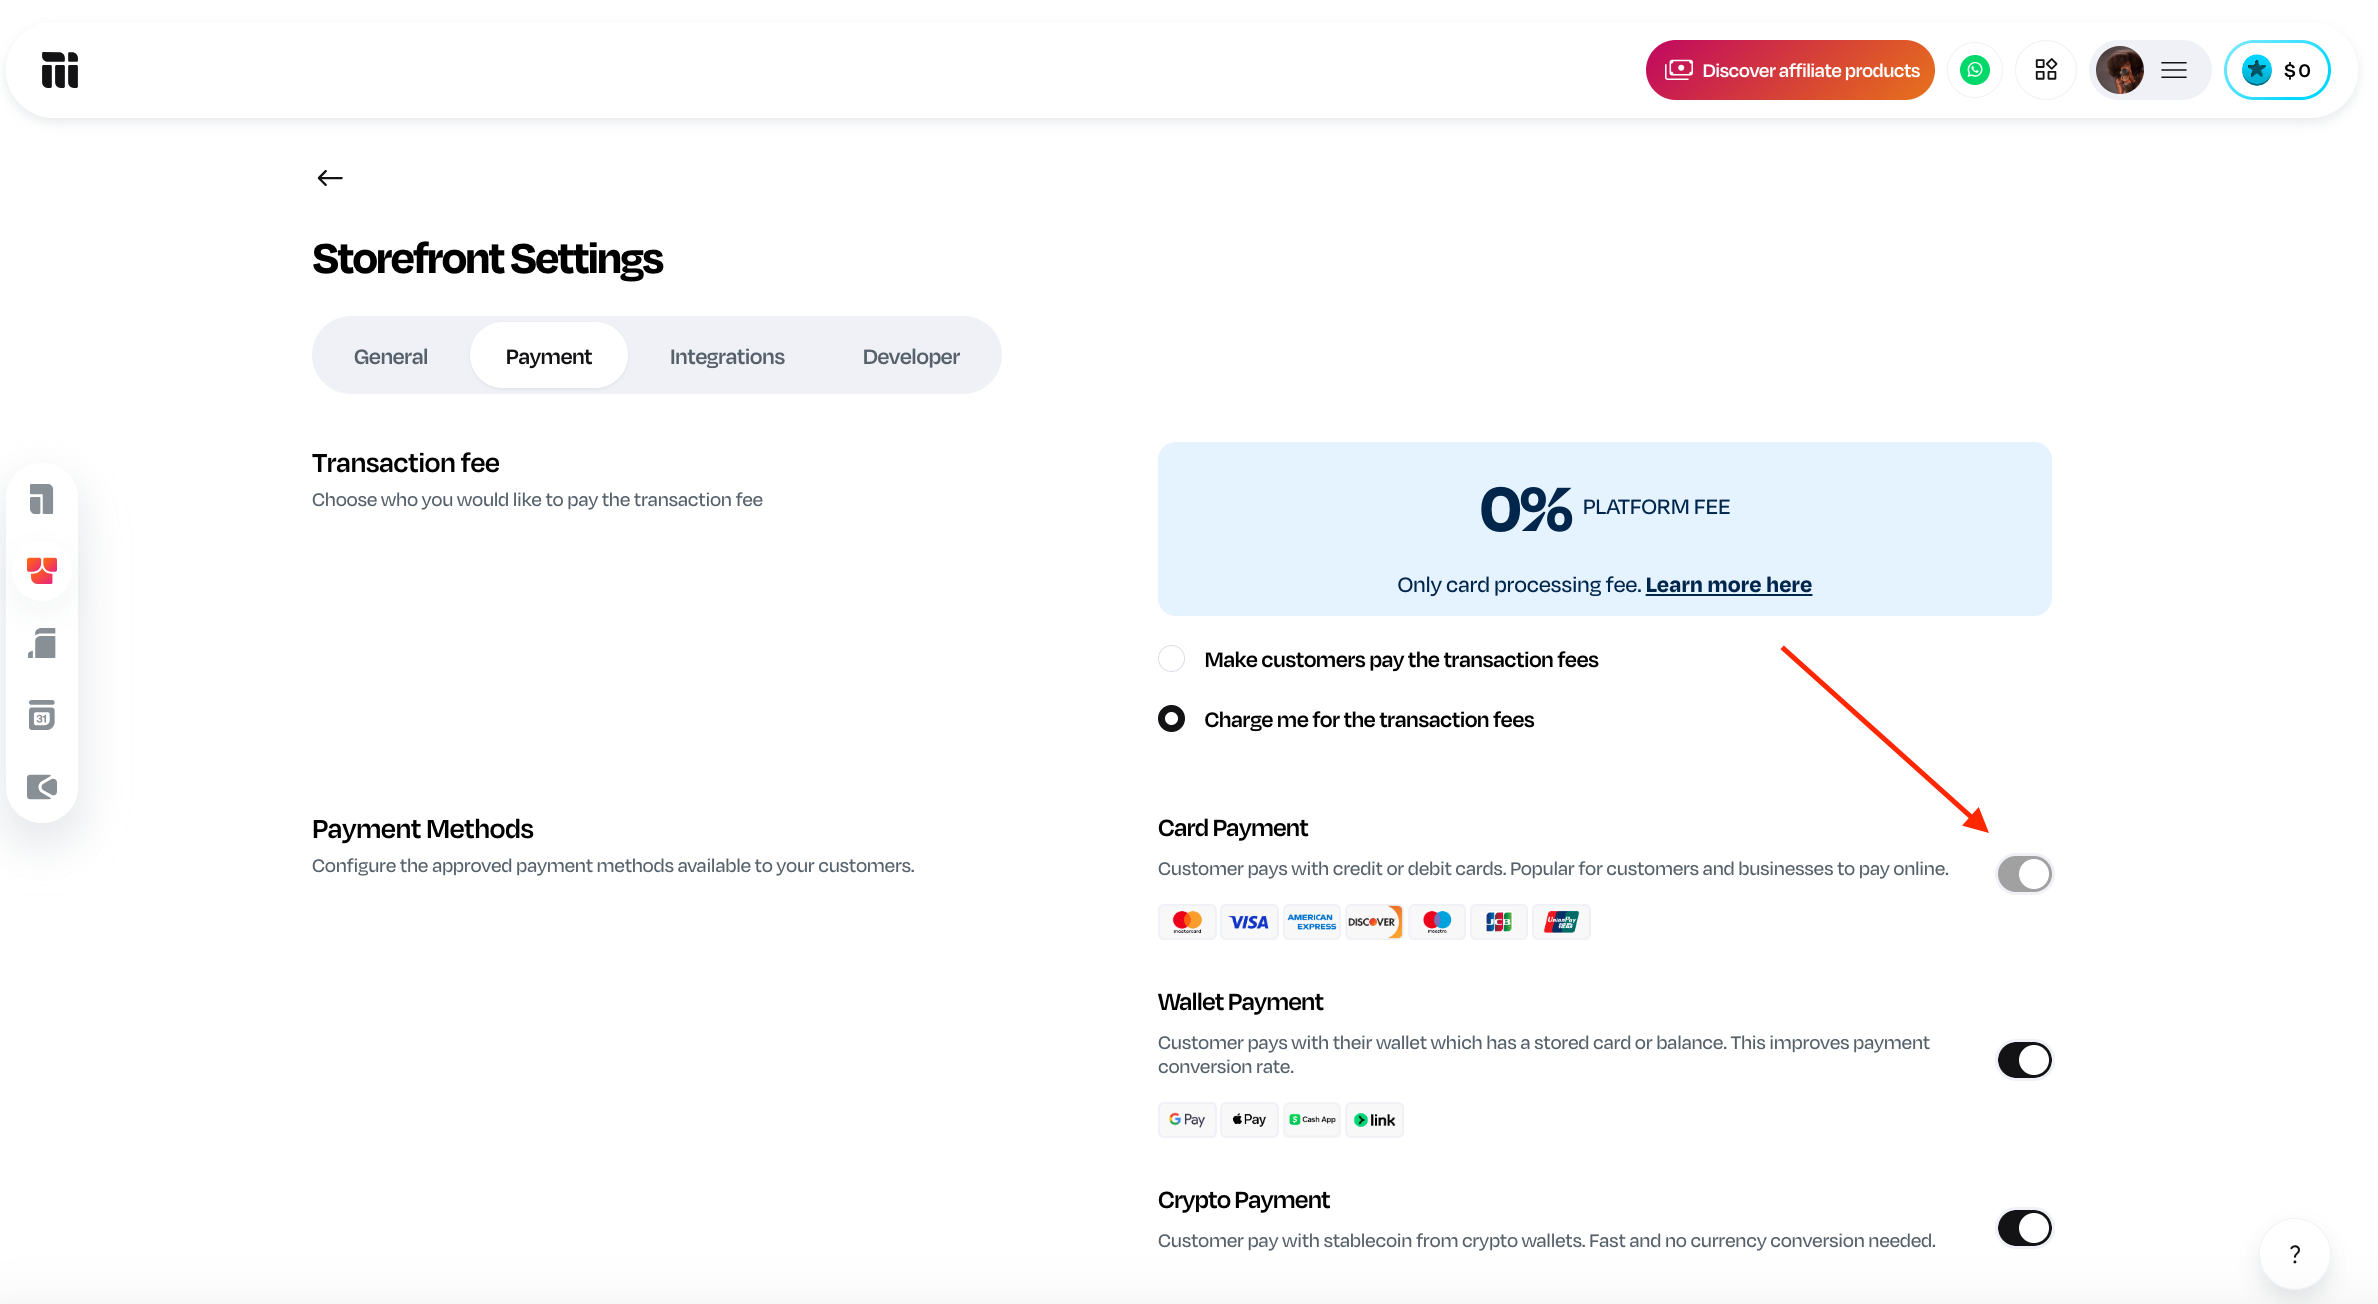
Task: Select Charge me for the transaction fees
Action: [1171, 719]
